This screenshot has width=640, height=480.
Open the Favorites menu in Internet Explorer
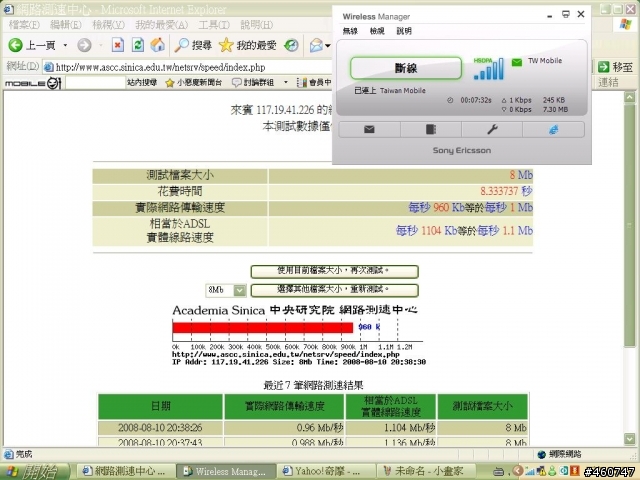(162, 25)
